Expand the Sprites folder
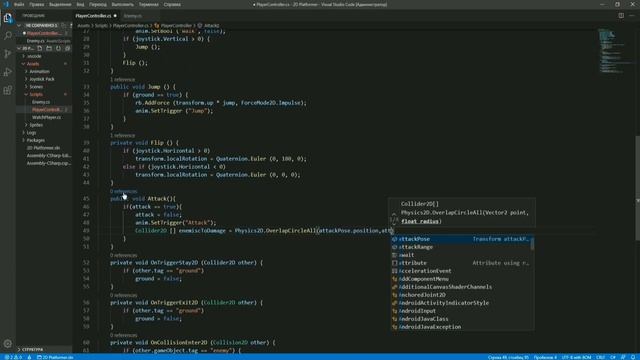The image size is (640, 360). click(x=44, y=125)
